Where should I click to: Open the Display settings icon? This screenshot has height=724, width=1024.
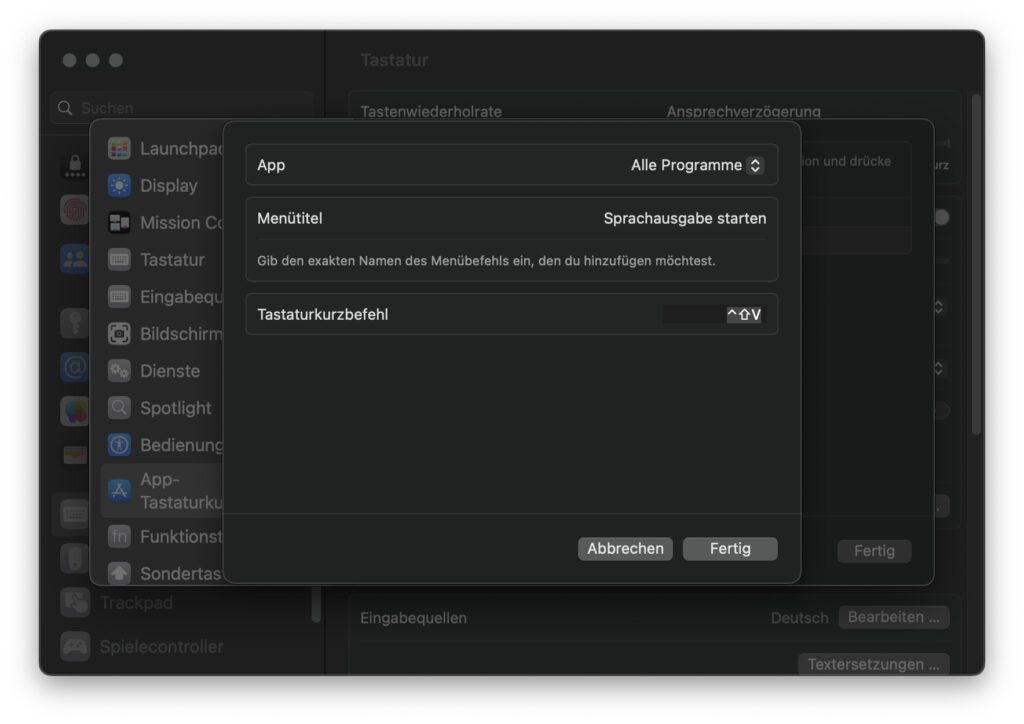[x=120, y=185]
